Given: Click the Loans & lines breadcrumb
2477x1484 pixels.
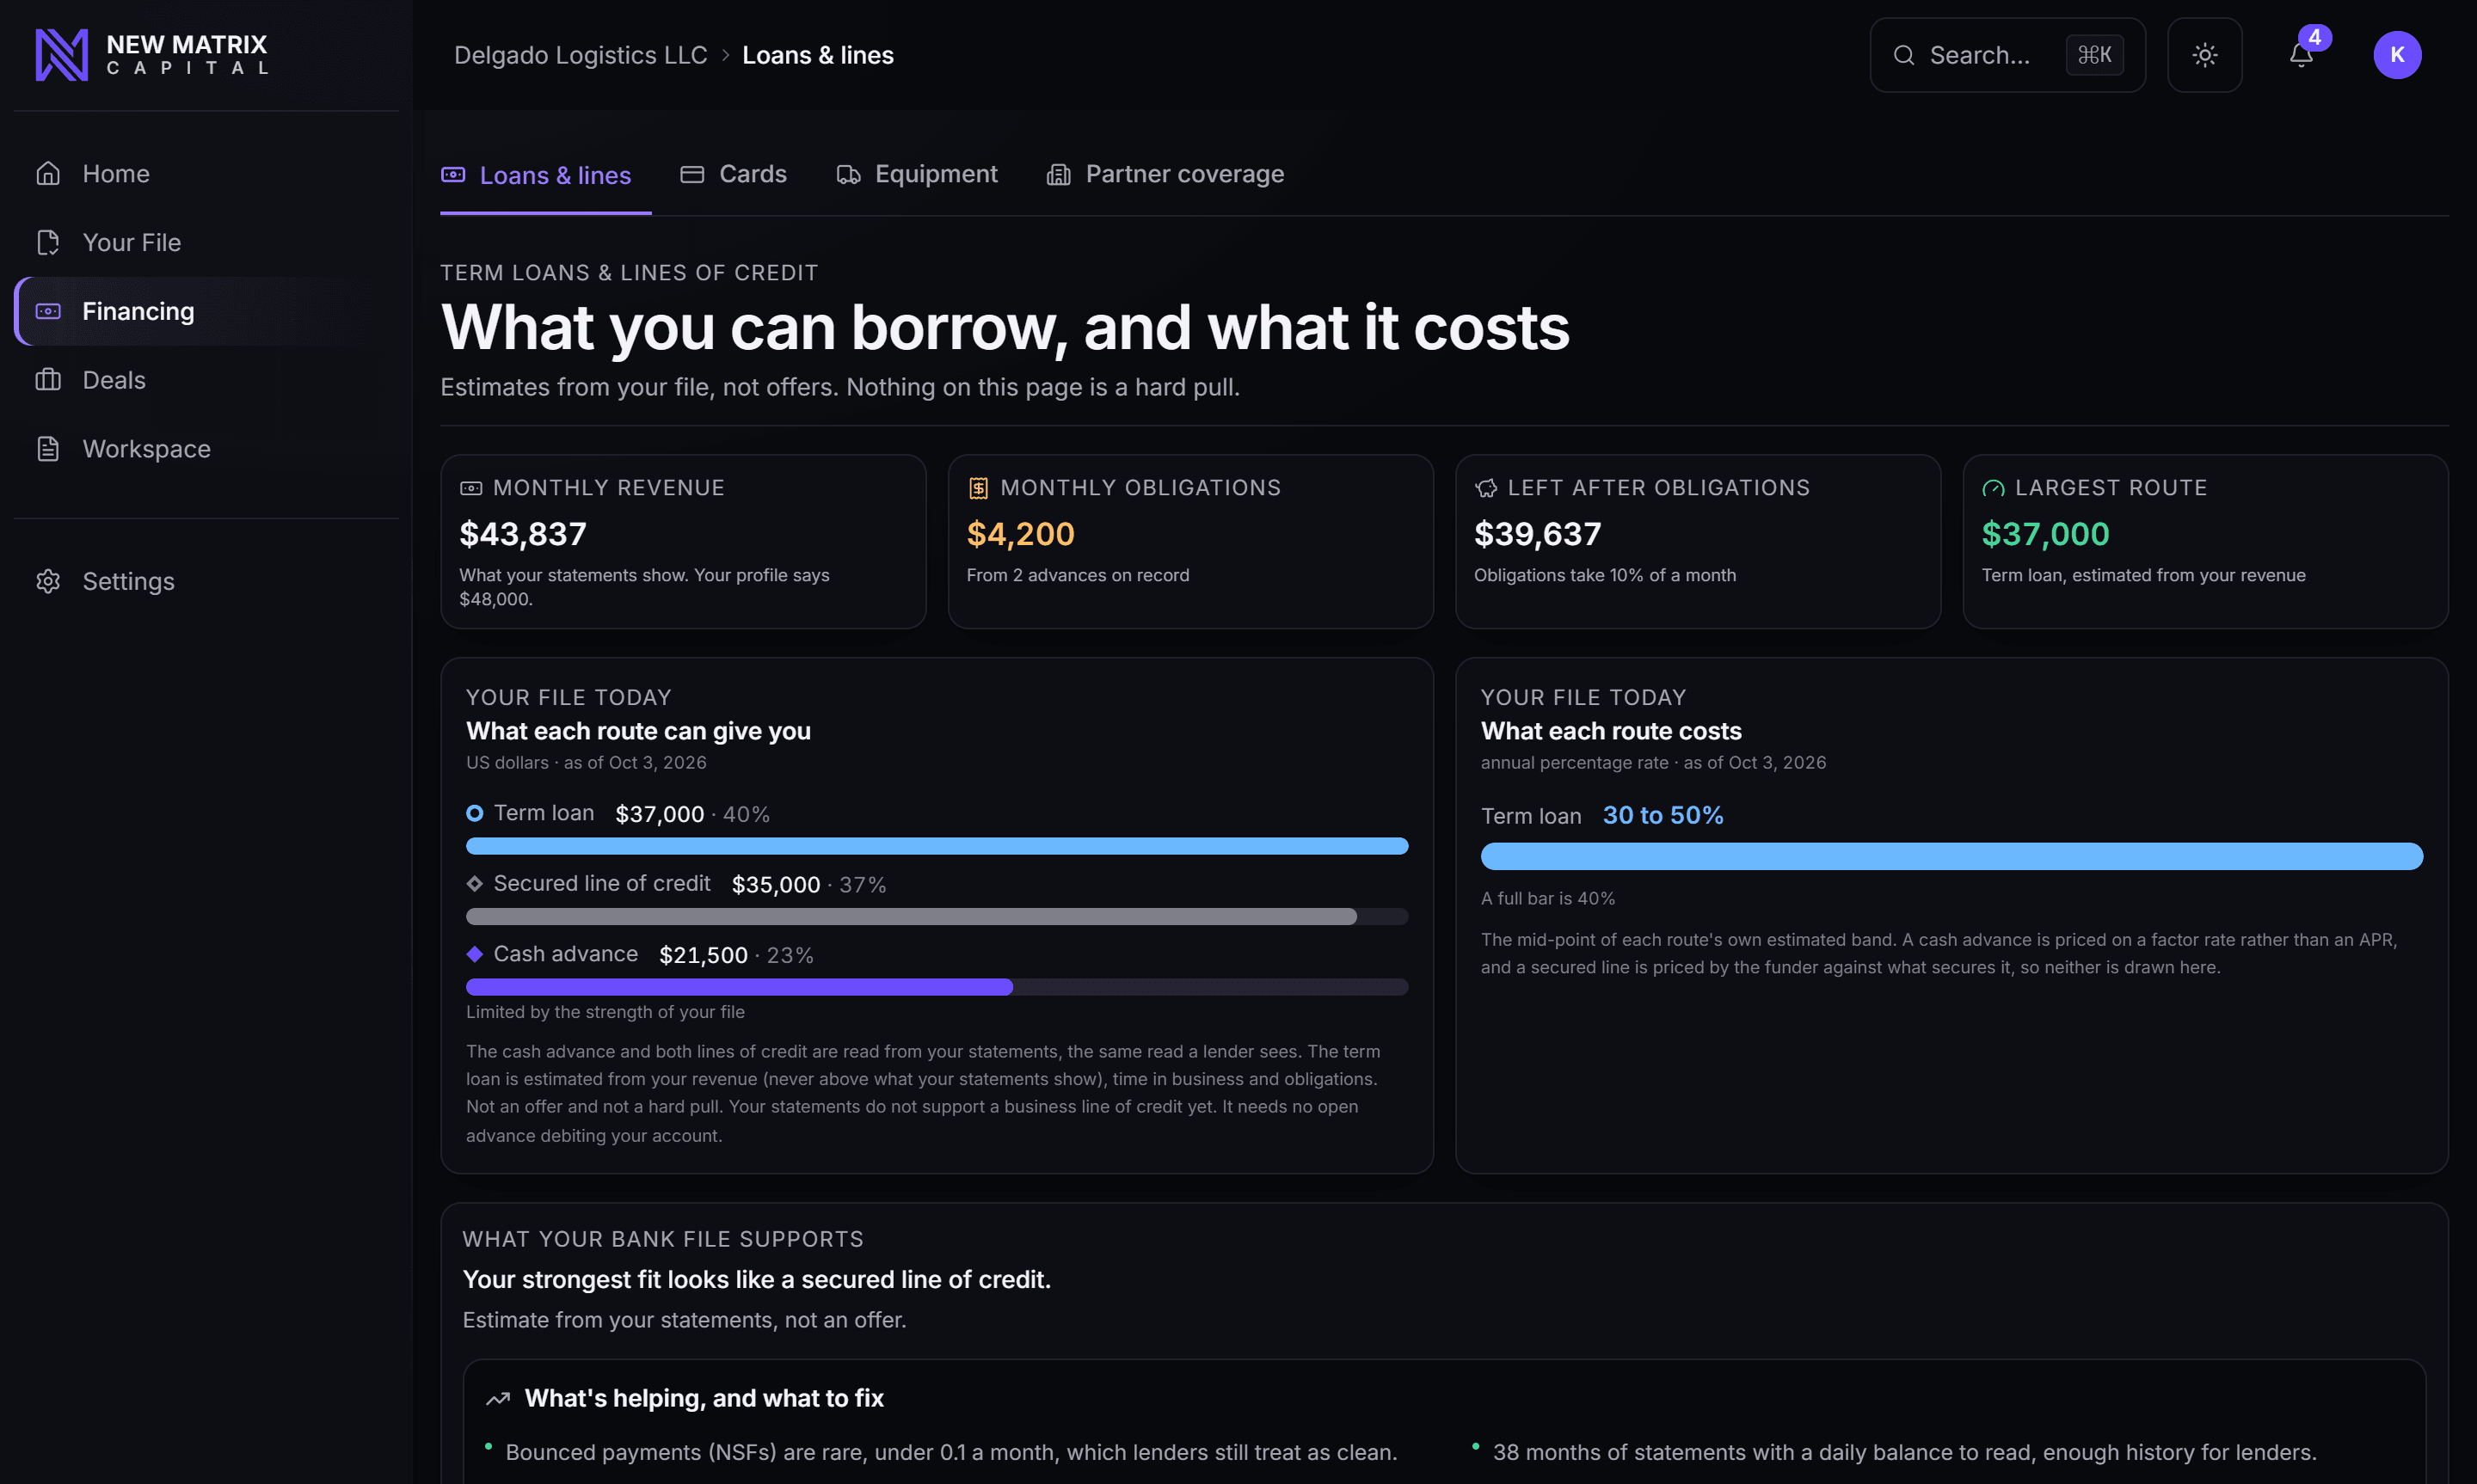Looking at the screenshot, I should (x=817, y=55).
